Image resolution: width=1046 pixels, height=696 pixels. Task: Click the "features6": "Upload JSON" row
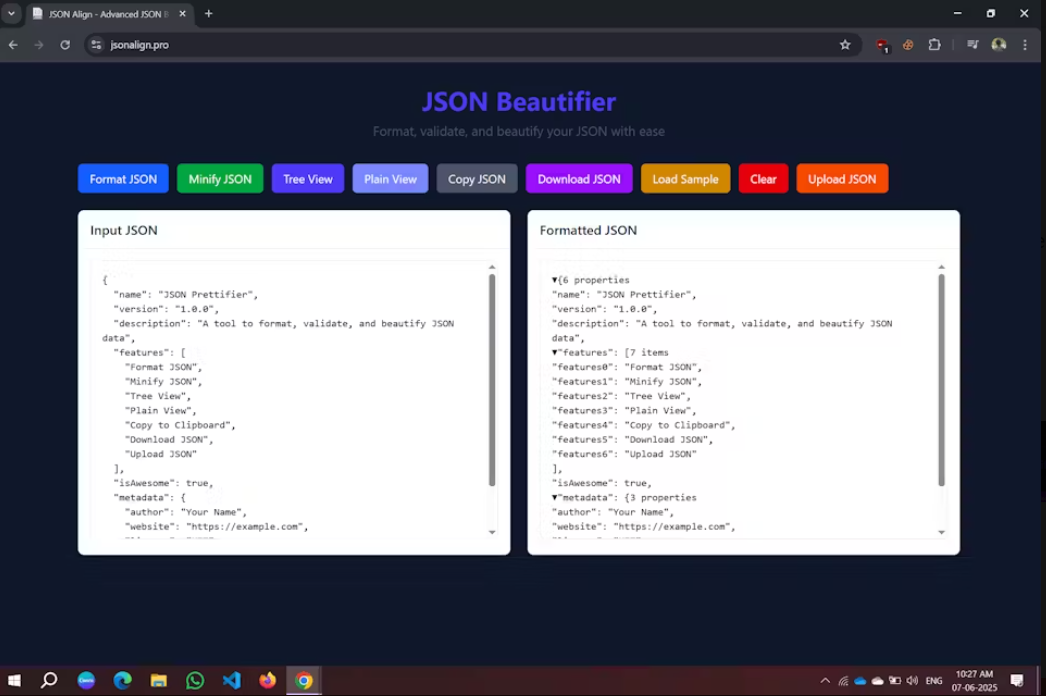624,454
